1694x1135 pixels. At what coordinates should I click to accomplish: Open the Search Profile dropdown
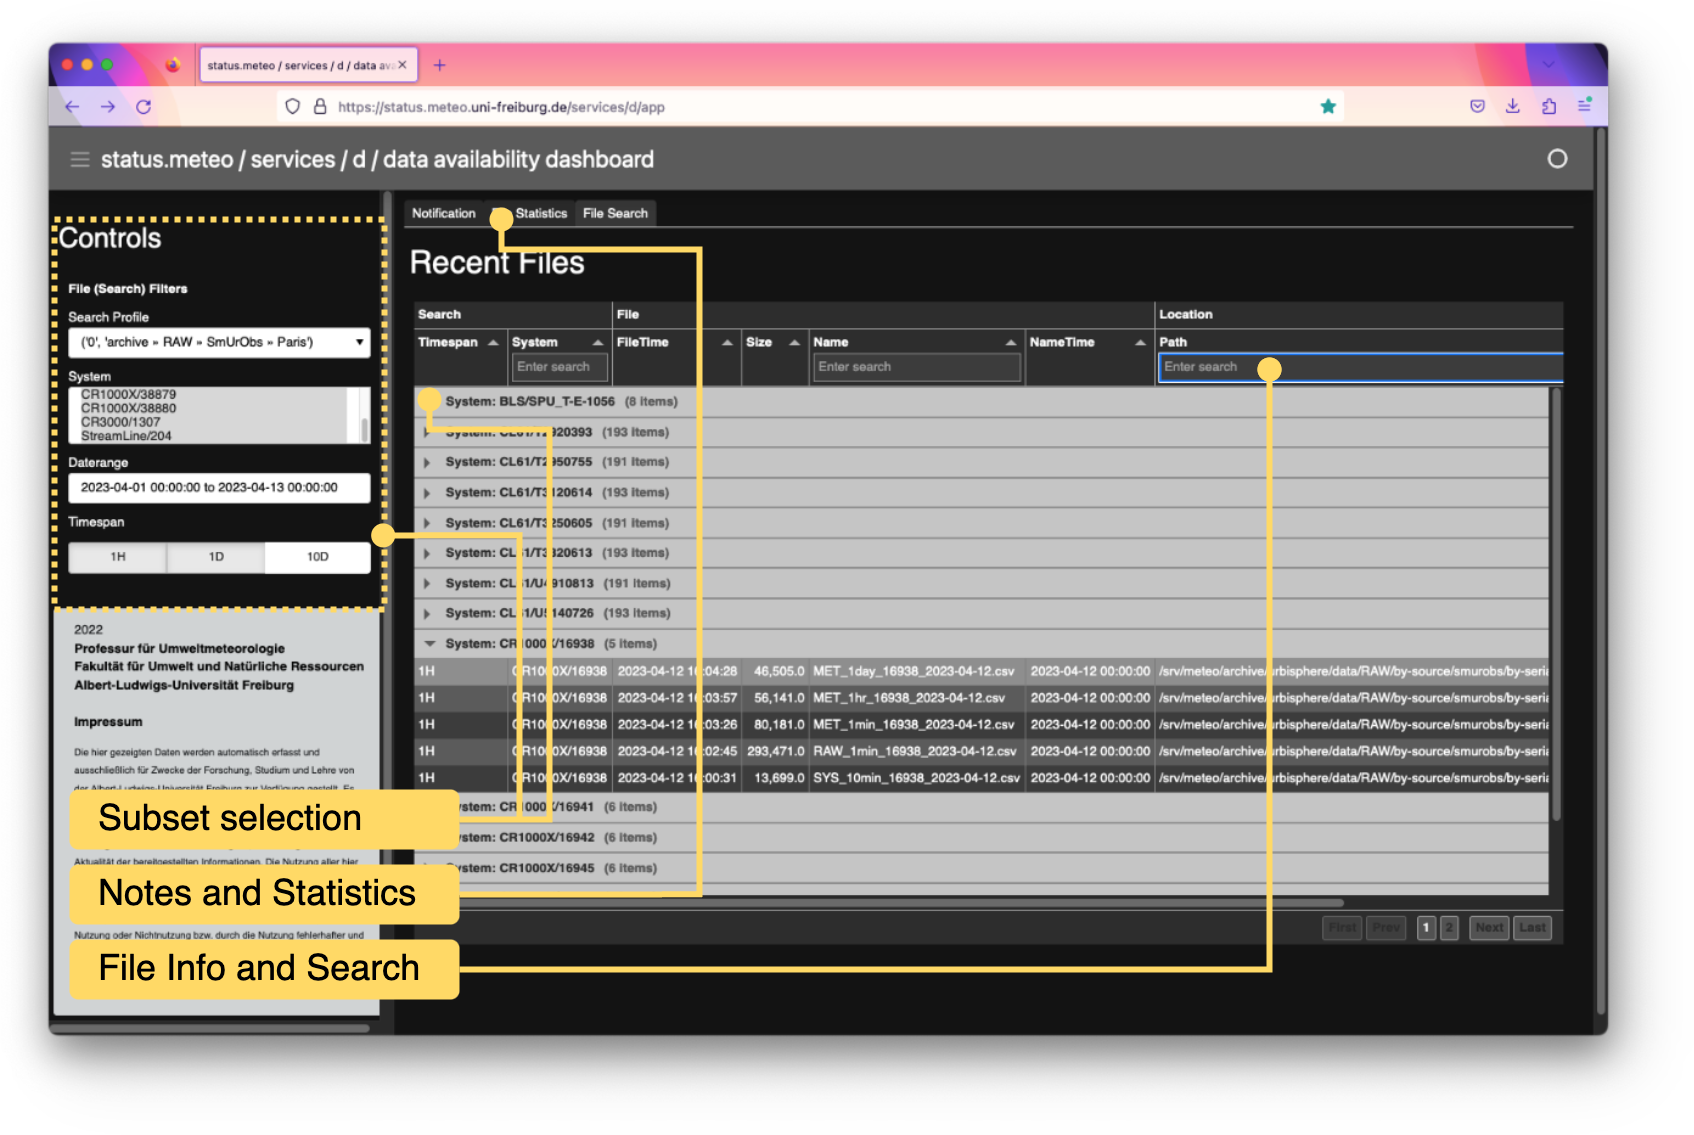219,342
